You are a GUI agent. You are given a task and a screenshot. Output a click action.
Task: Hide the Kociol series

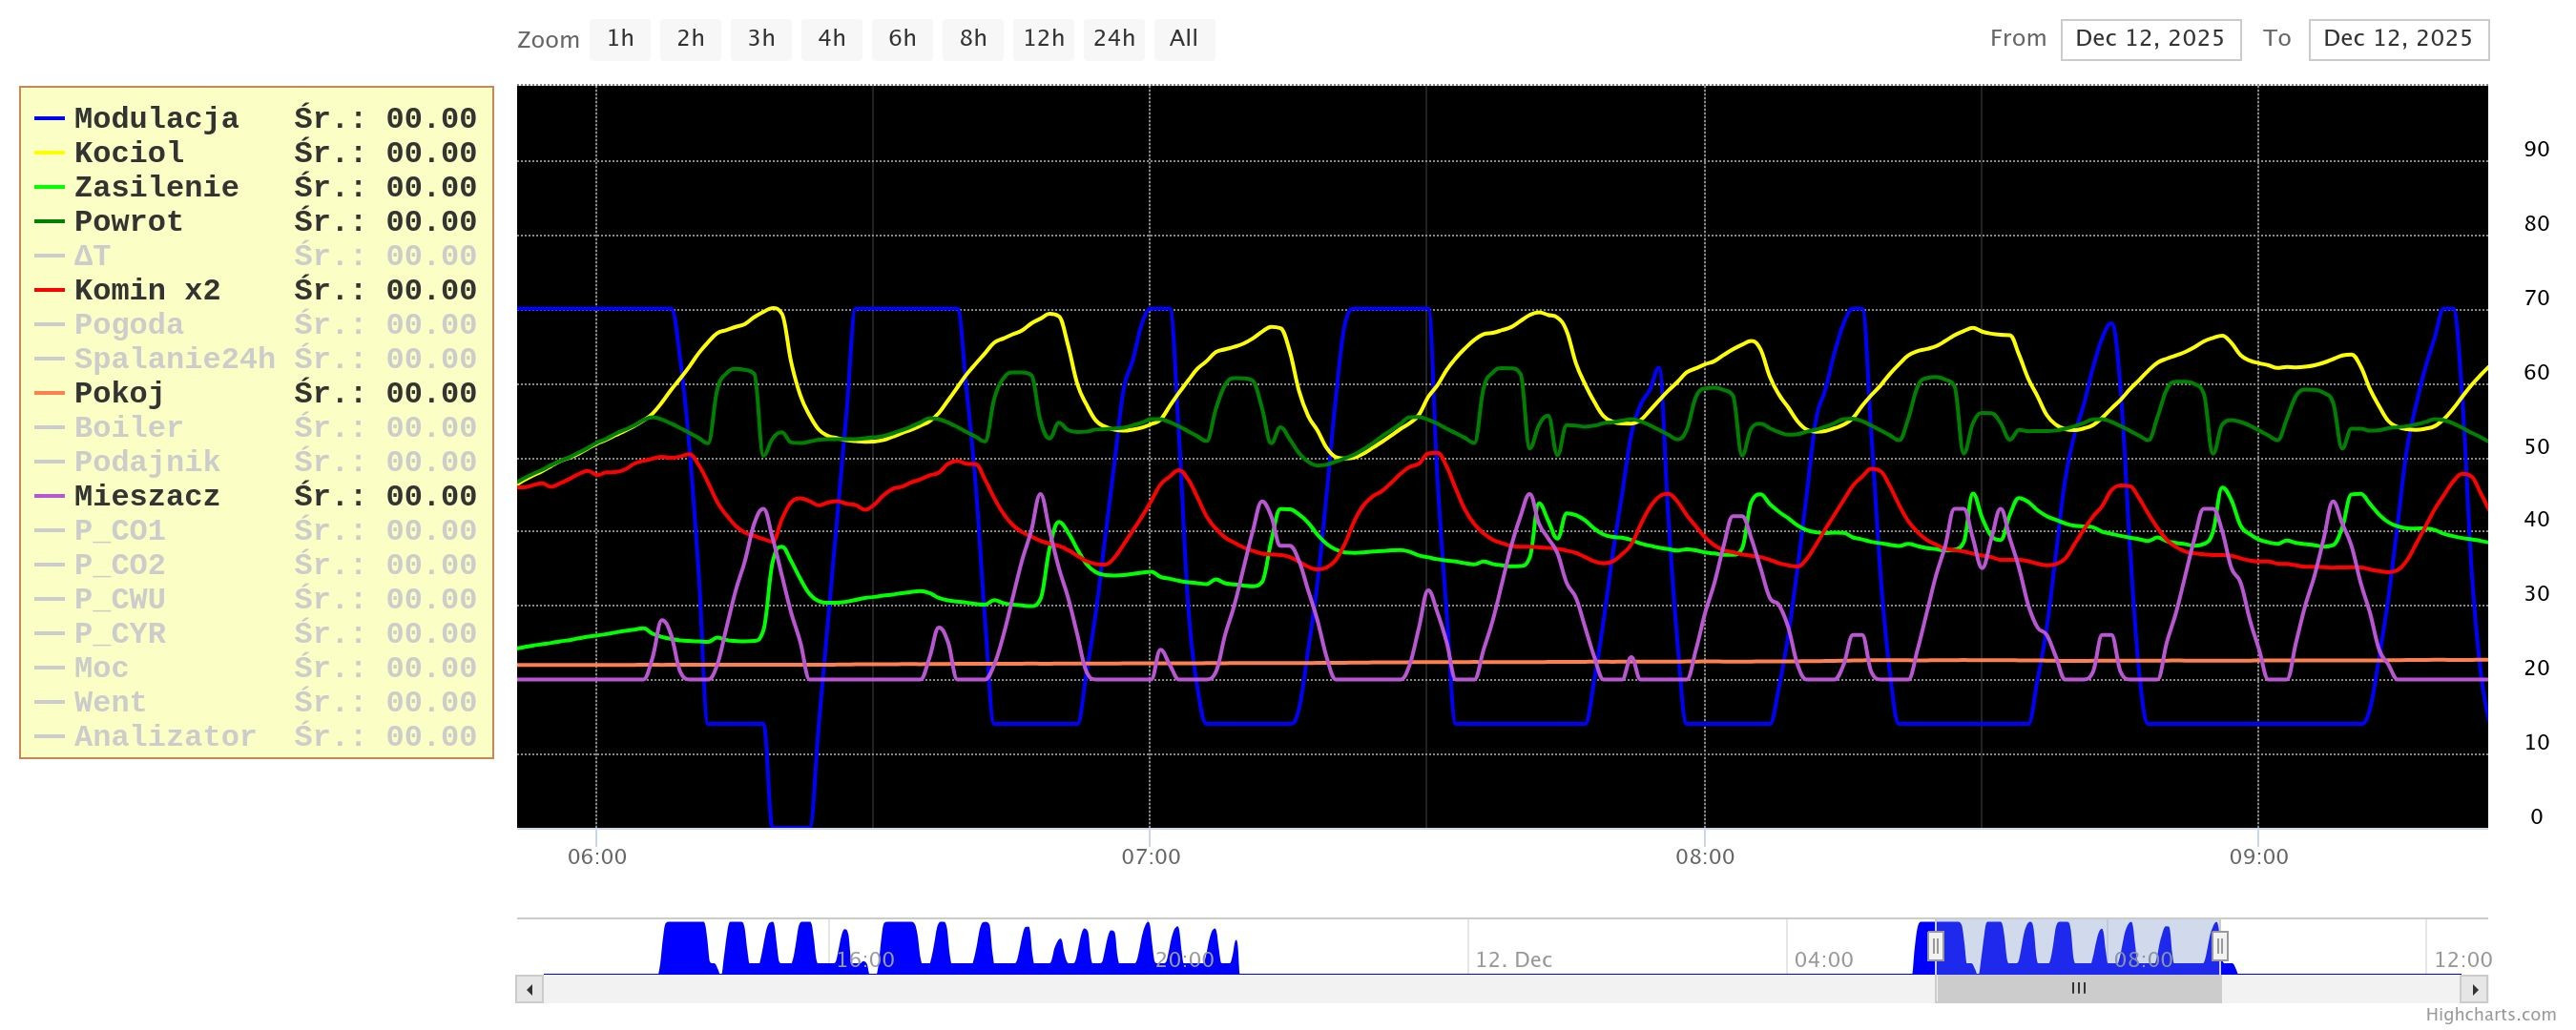point(129,153)
